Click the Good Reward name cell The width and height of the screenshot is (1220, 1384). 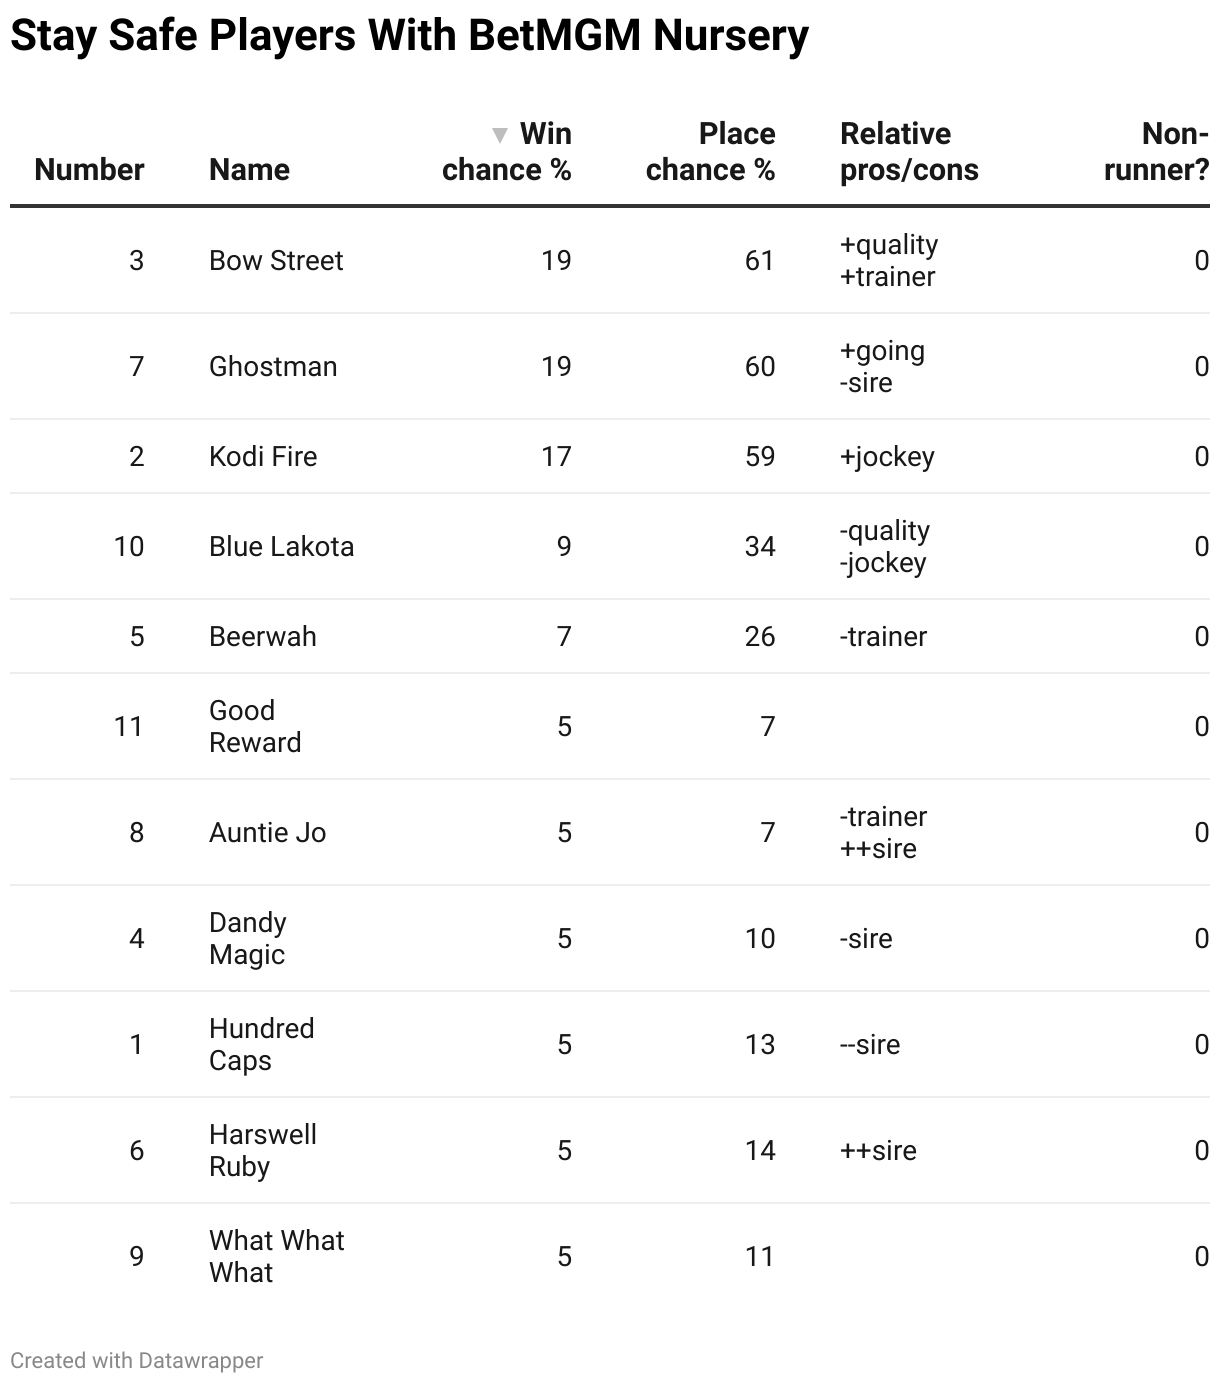click(x=255, y=727)
